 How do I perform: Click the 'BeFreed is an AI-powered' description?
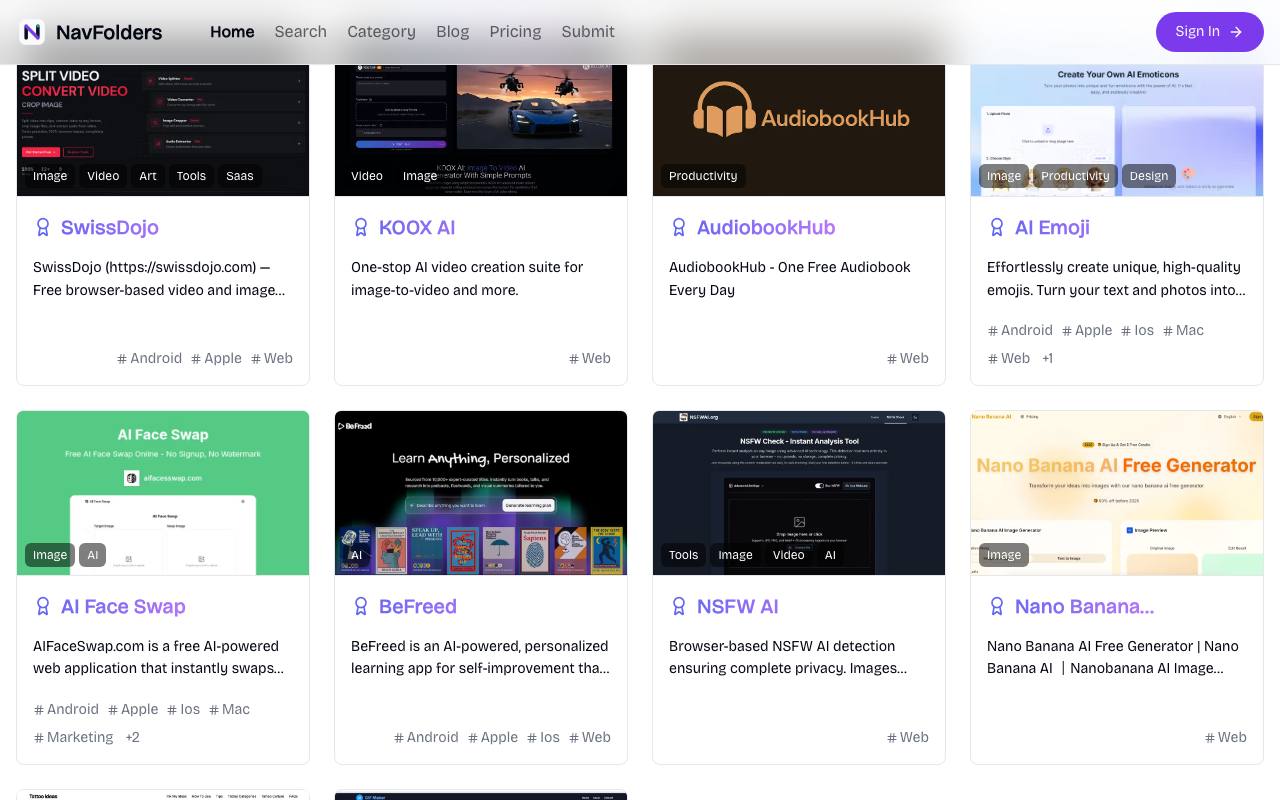480,657
